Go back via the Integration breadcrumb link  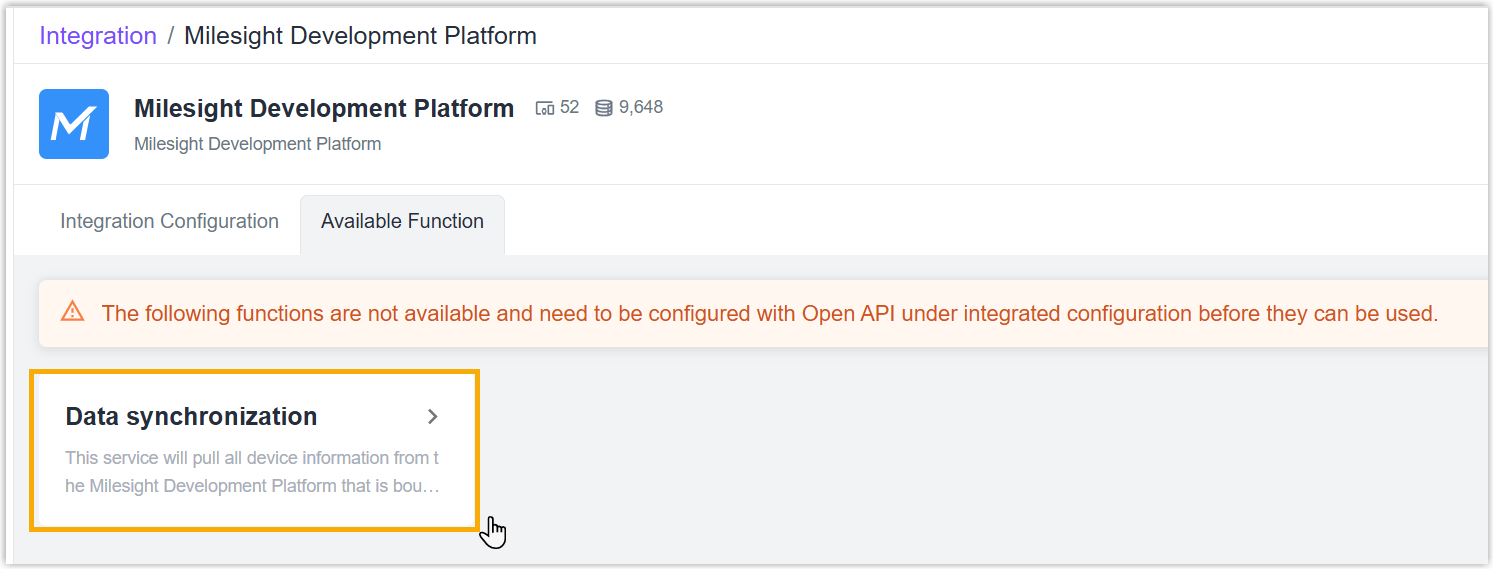point(98,36)
